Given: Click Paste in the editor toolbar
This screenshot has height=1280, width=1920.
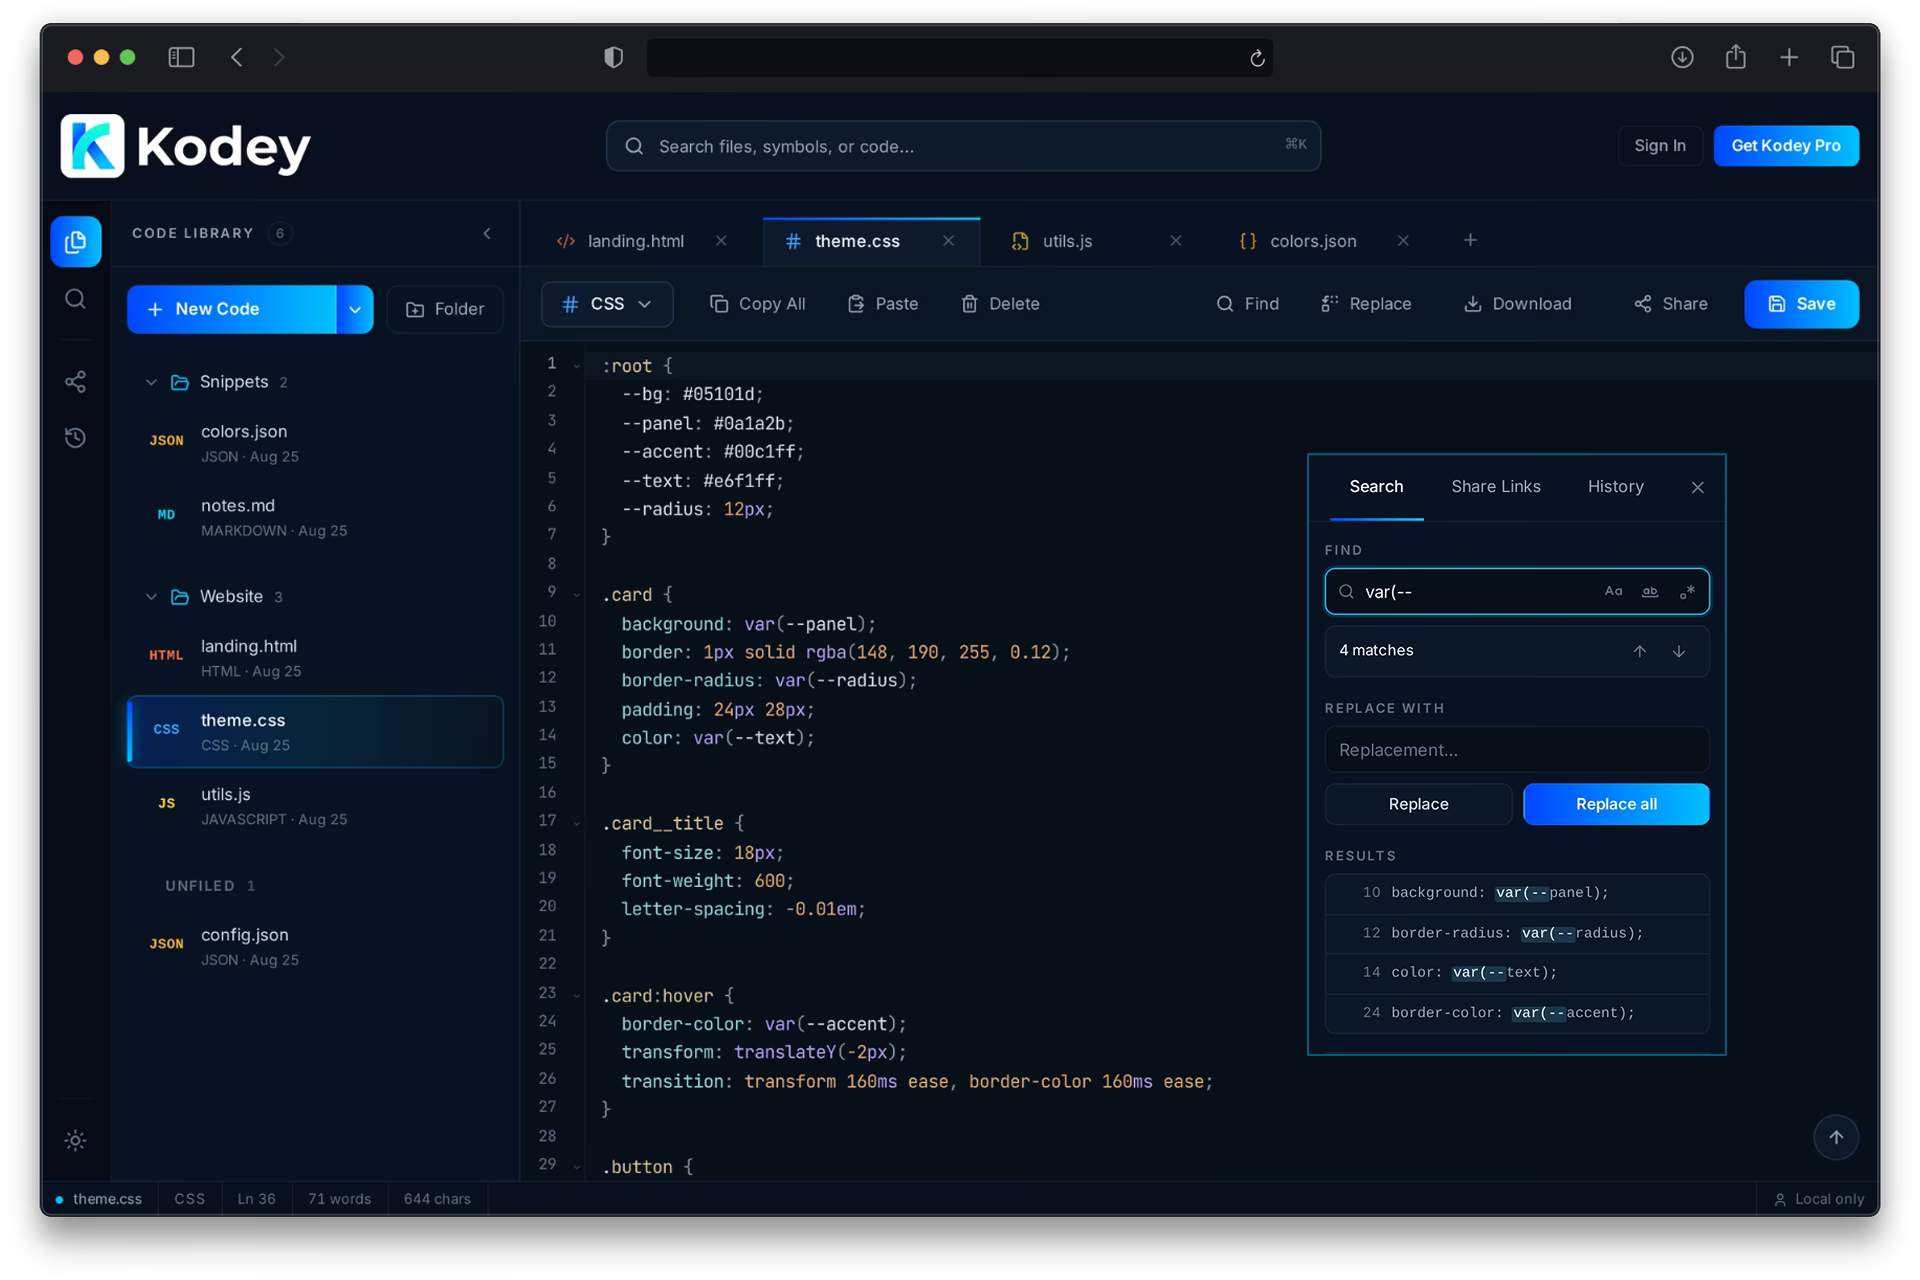Looking at the screenshot, I should point(883,304).
